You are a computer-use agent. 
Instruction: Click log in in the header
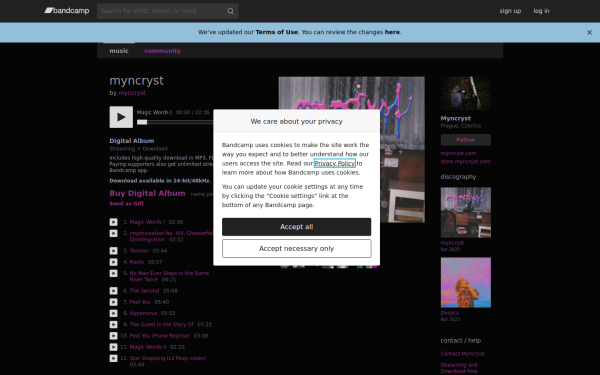tap(541, 11)
